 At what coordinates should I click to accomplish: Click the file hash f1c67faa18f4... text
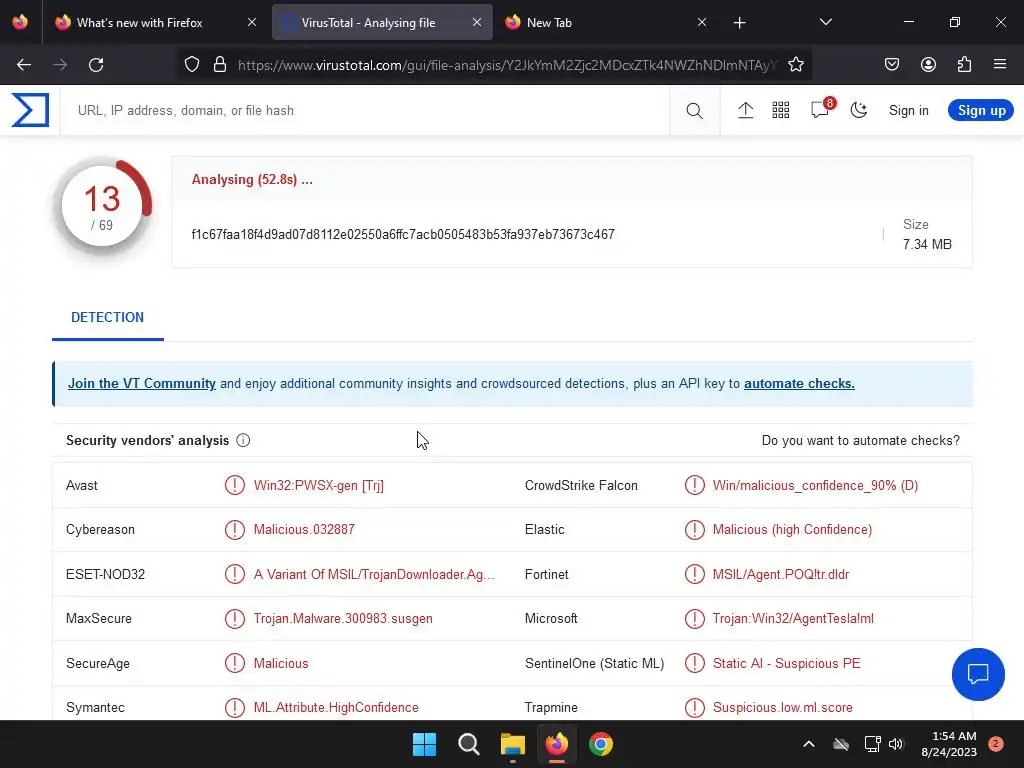coord(403,234)
